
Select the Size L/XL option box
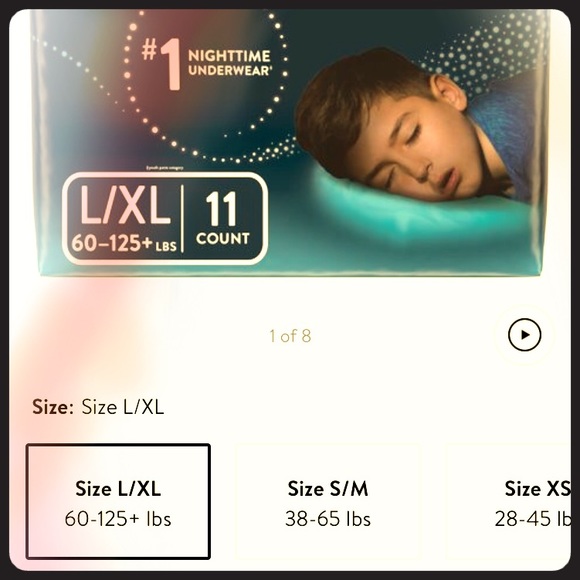[118, 501]
